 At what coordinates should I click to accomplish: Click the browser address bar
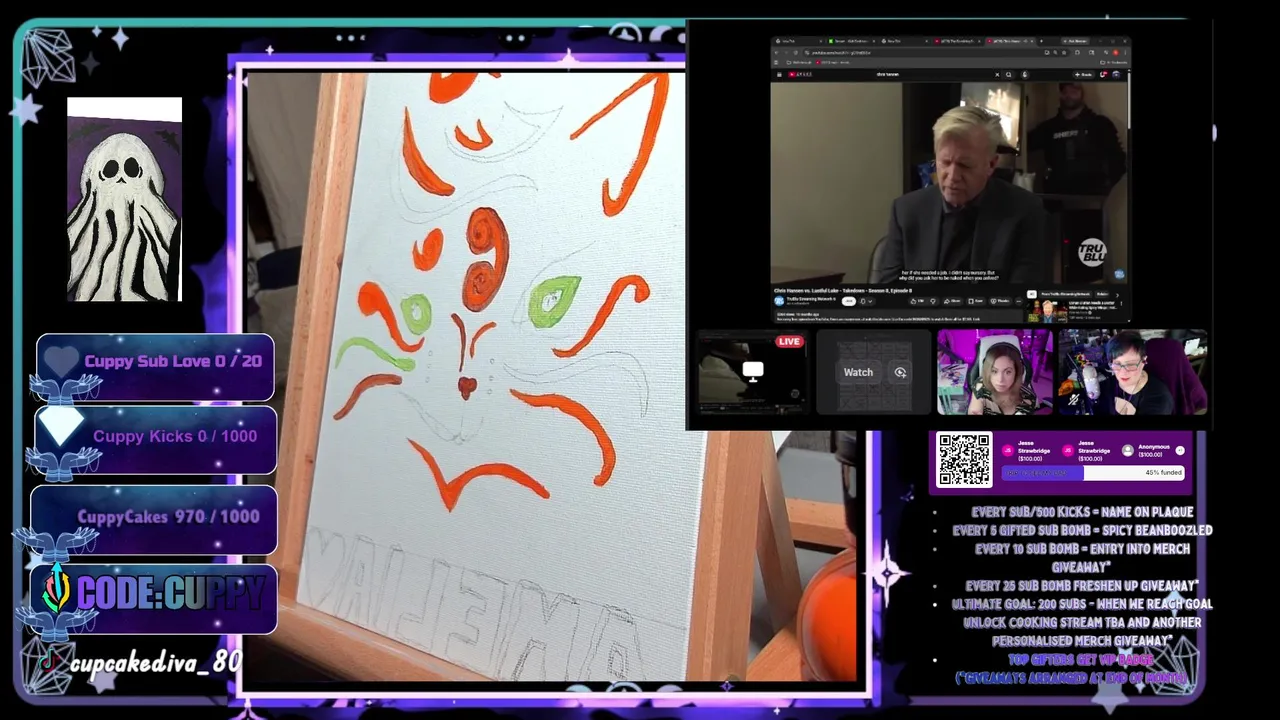936,53
